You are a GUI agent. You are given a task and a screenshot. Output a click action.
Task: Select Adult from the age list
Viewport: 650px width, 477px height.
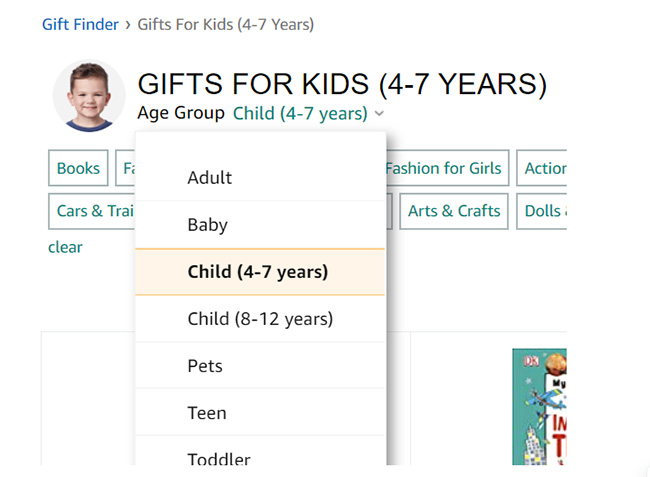[x=209, y=178]
